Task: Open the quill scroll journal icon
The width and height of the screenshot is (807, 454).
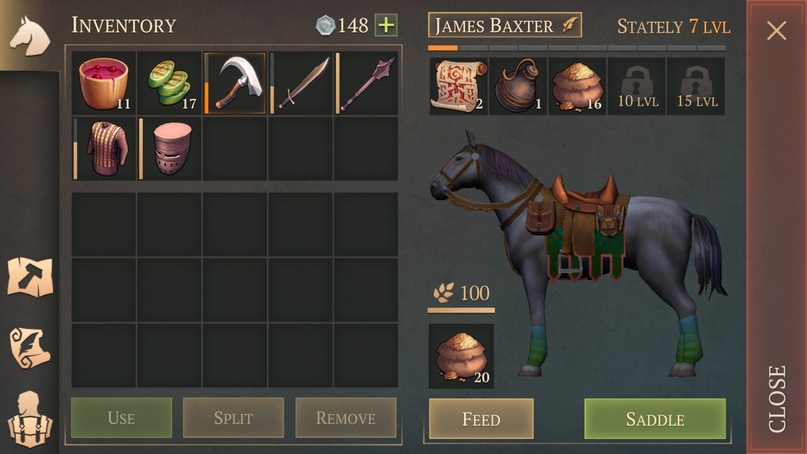Action: click(30, 348)
